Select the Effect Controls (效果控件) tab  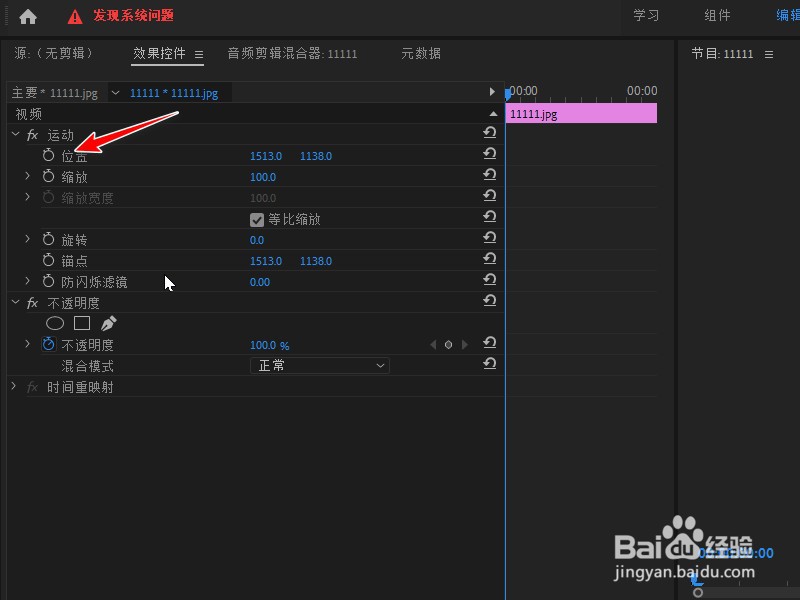159,53
